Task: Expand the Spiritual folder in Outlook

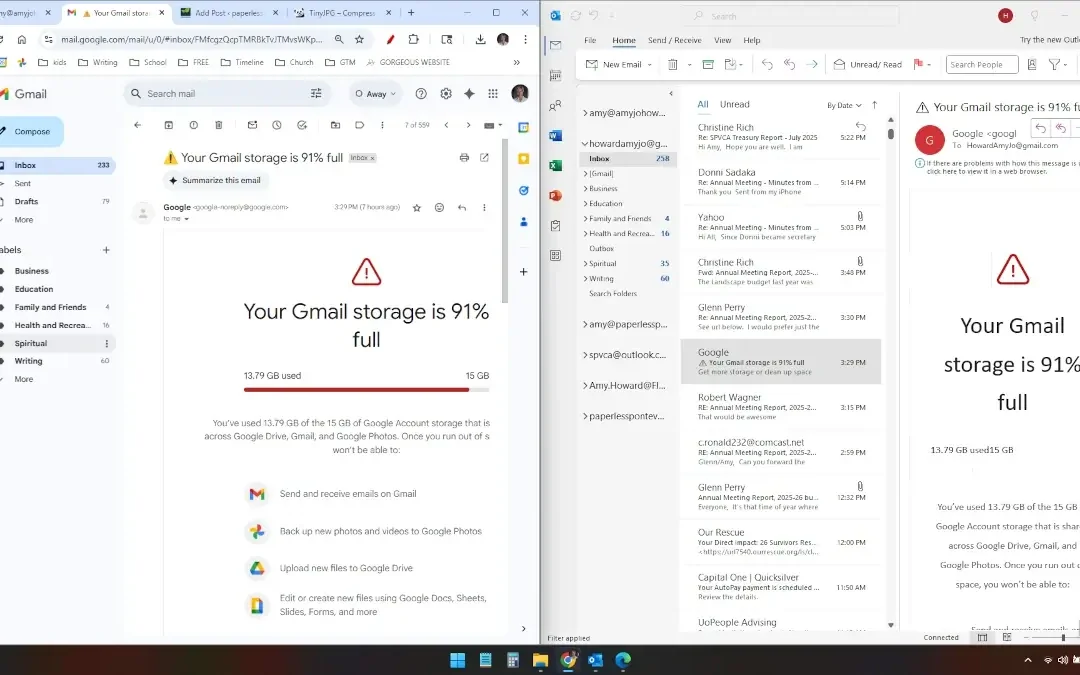Action: [585, 264]
